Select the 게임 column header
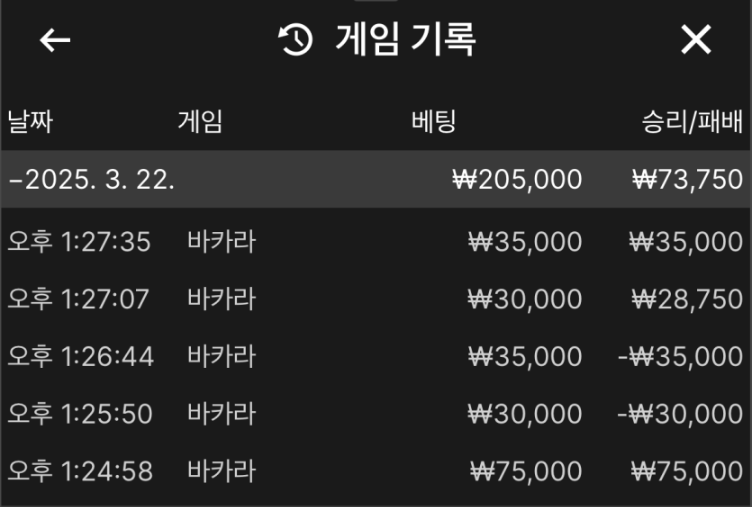 pos(200,123)
